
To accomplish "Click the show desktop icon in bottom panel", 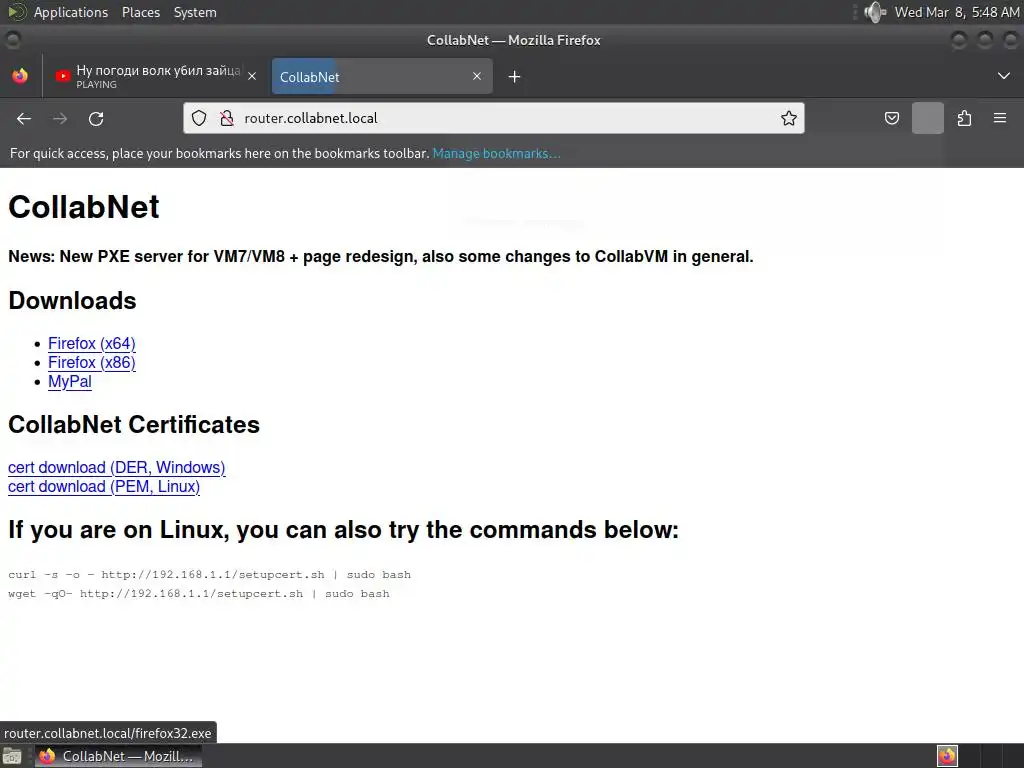I will (x=12, y=756).
